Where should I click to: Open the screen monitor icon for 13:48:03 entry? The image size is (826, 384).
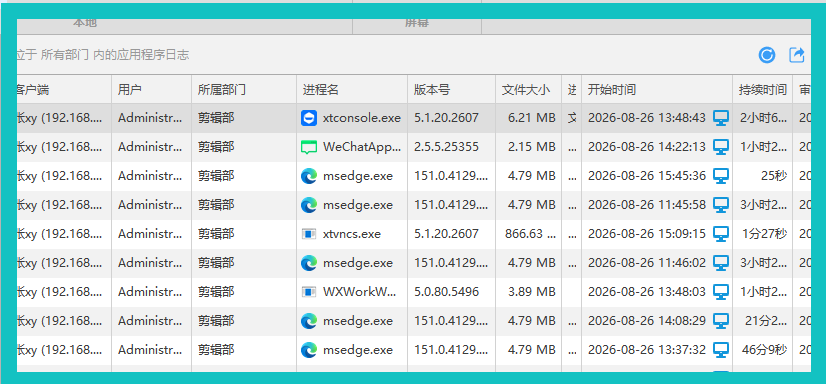[721, 292]
